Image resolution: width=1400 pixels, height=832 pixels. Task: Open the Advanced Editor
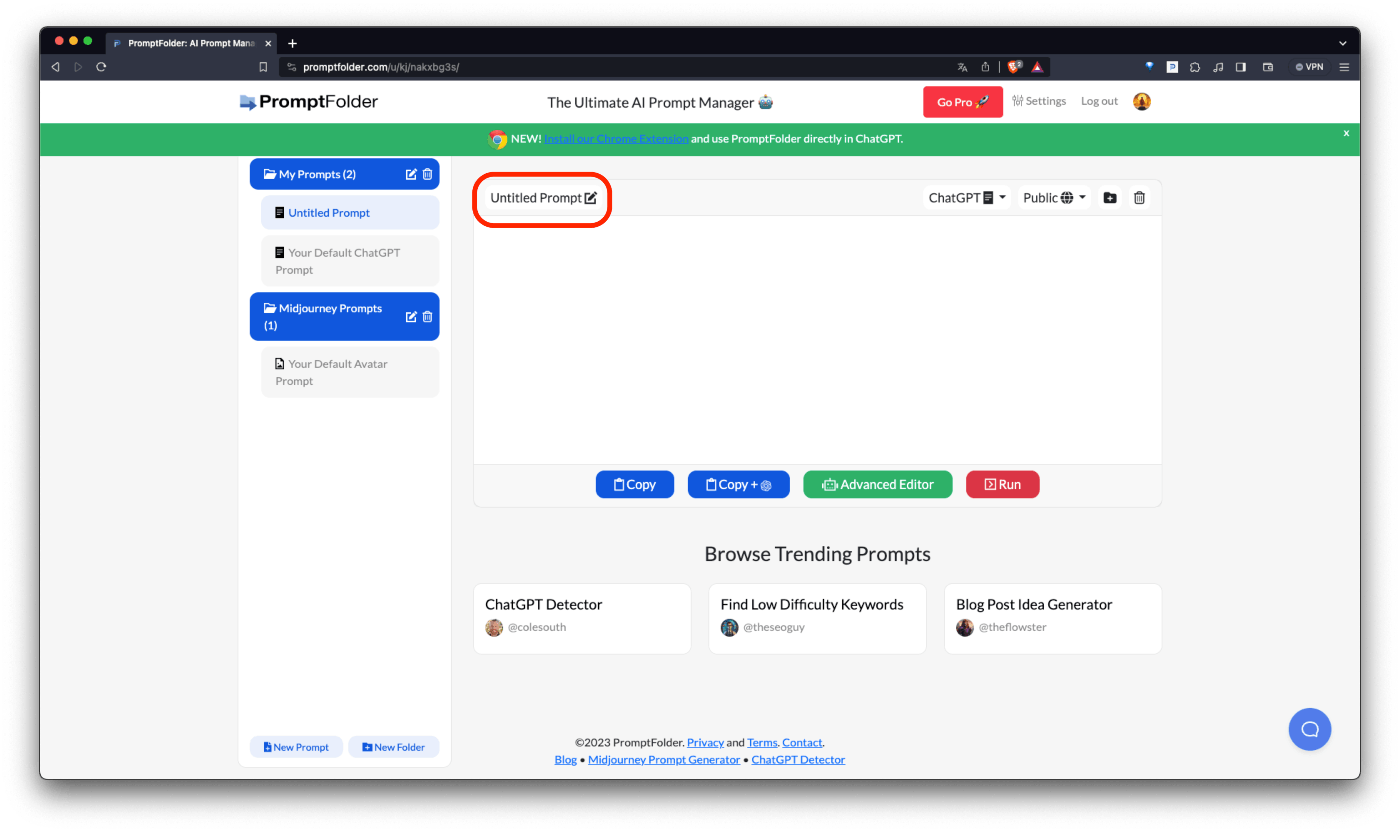tap(878, 484)
